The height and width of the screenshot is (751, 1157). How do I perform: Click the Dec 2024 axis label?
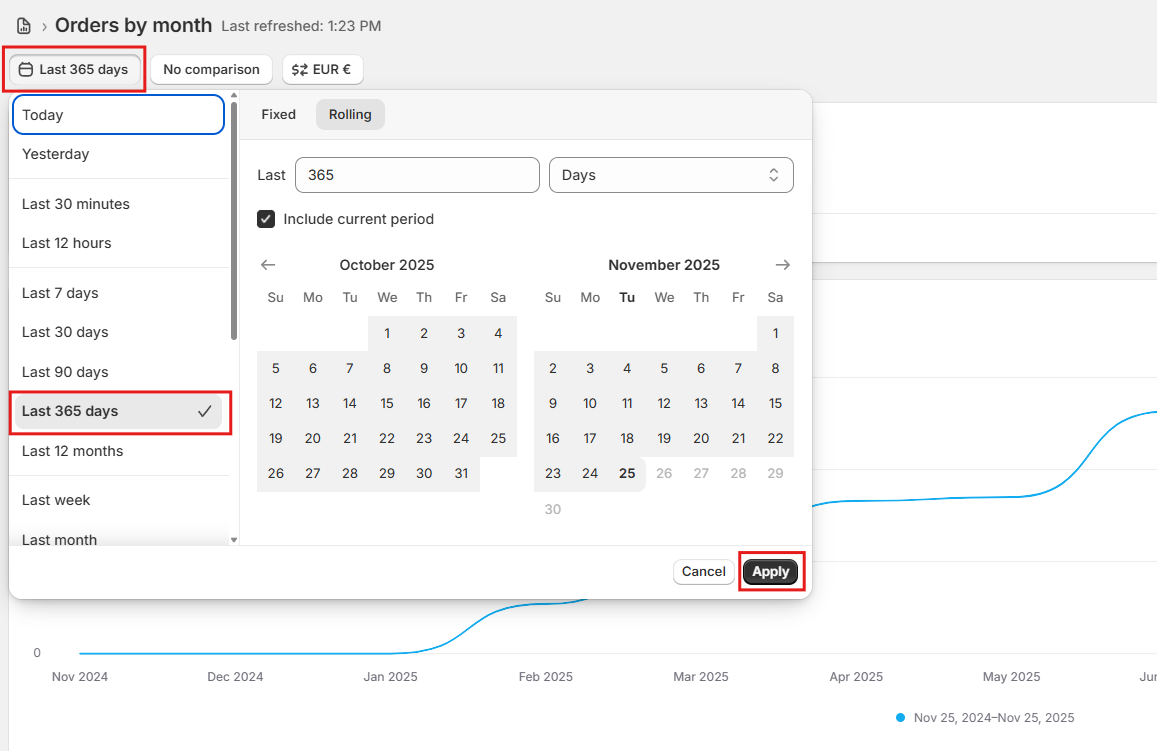(235, 676)
